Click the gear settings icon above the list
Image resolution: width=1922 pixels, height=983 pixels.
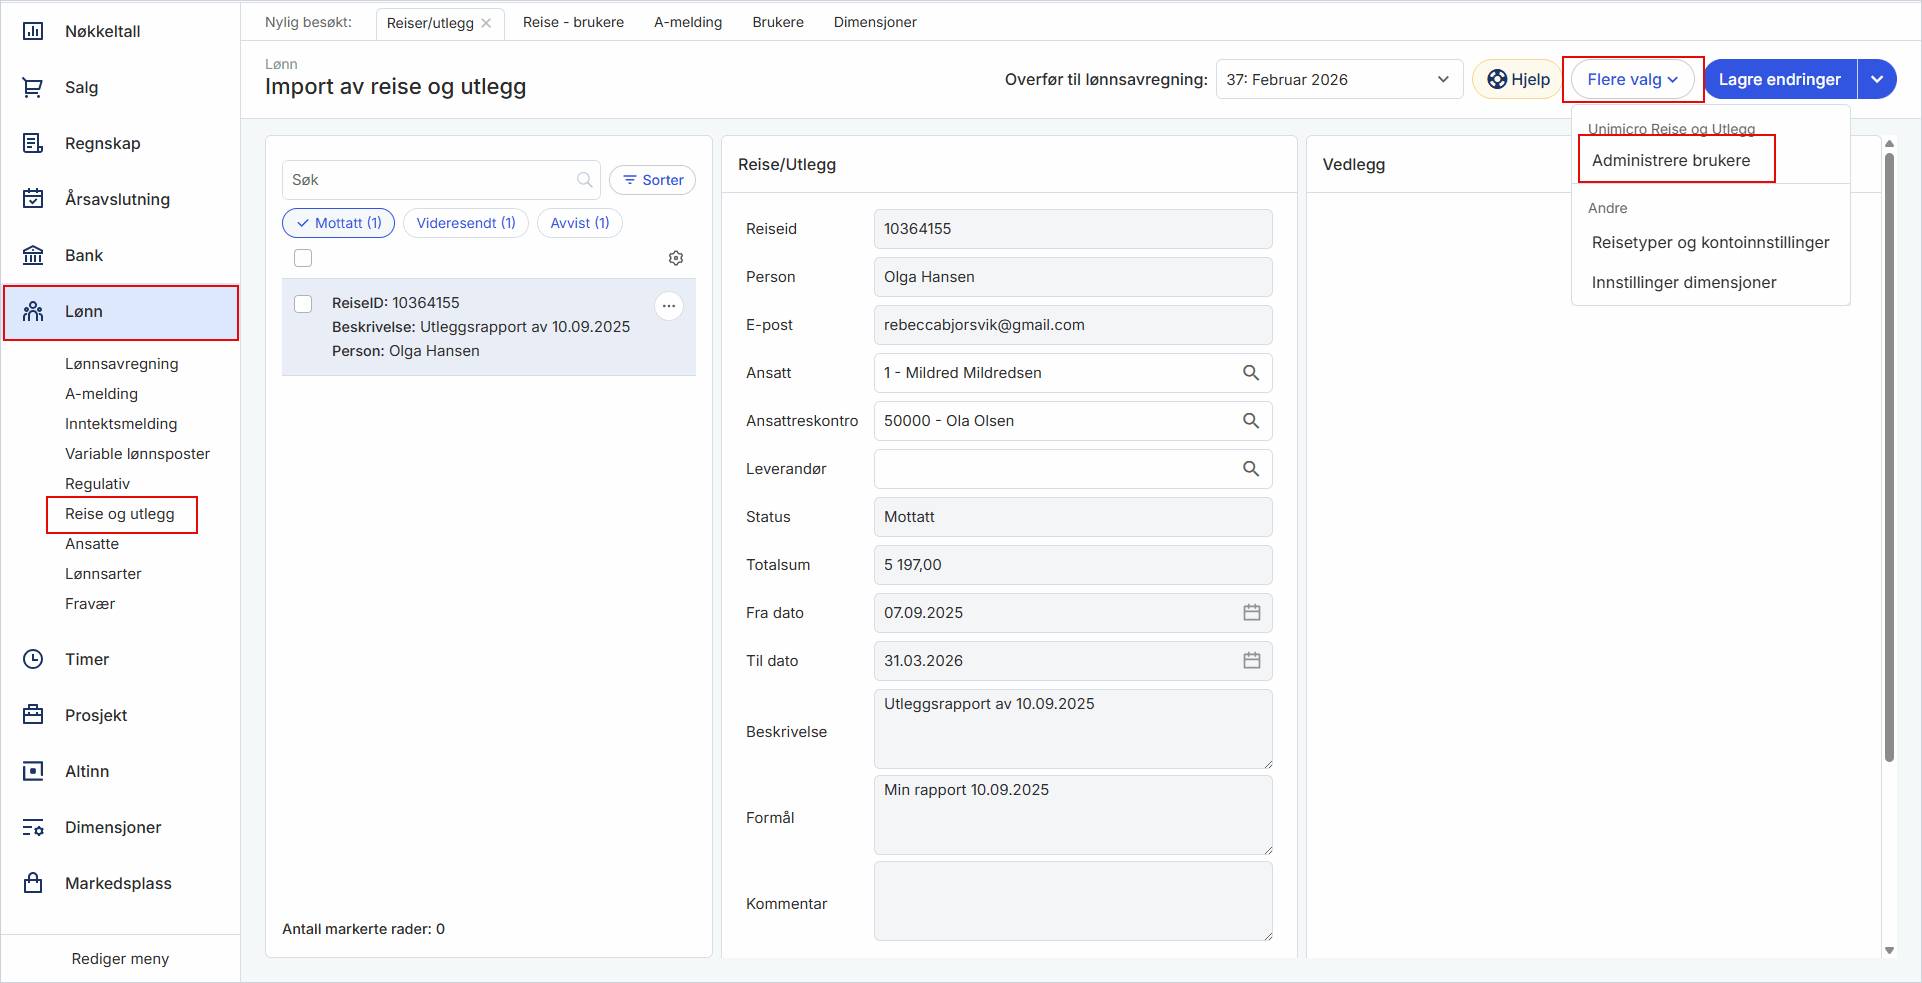click(x=676, y=258)
